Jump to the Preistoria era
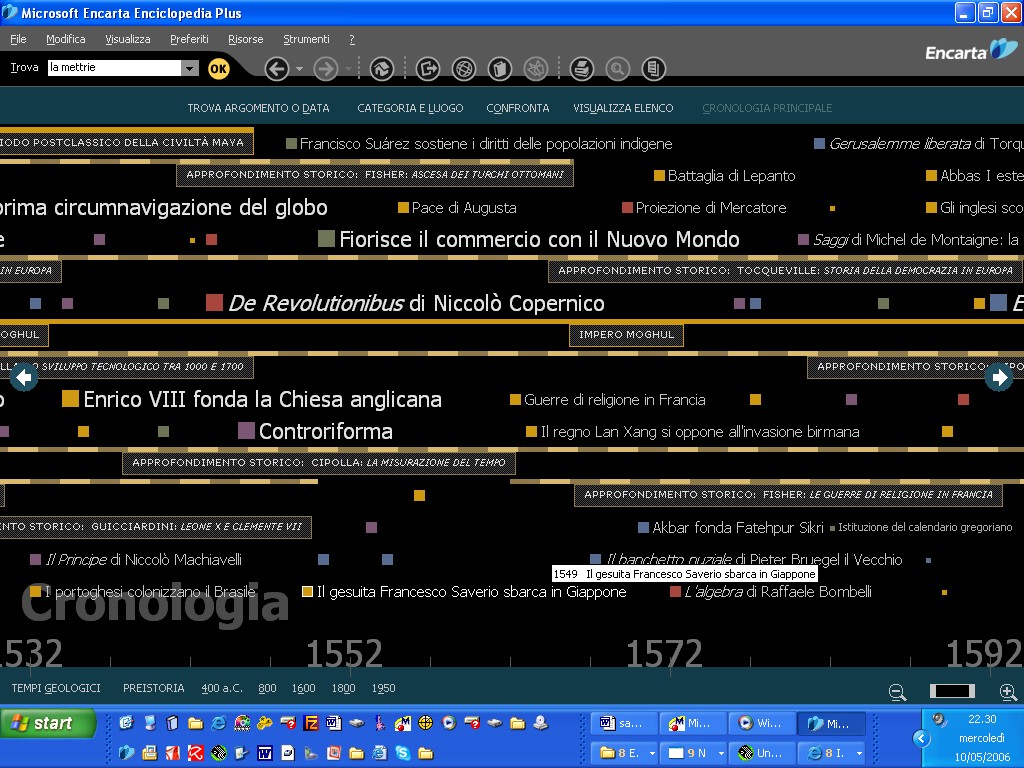This screenshot has height=768, width=1024. [x=153, y=688]
